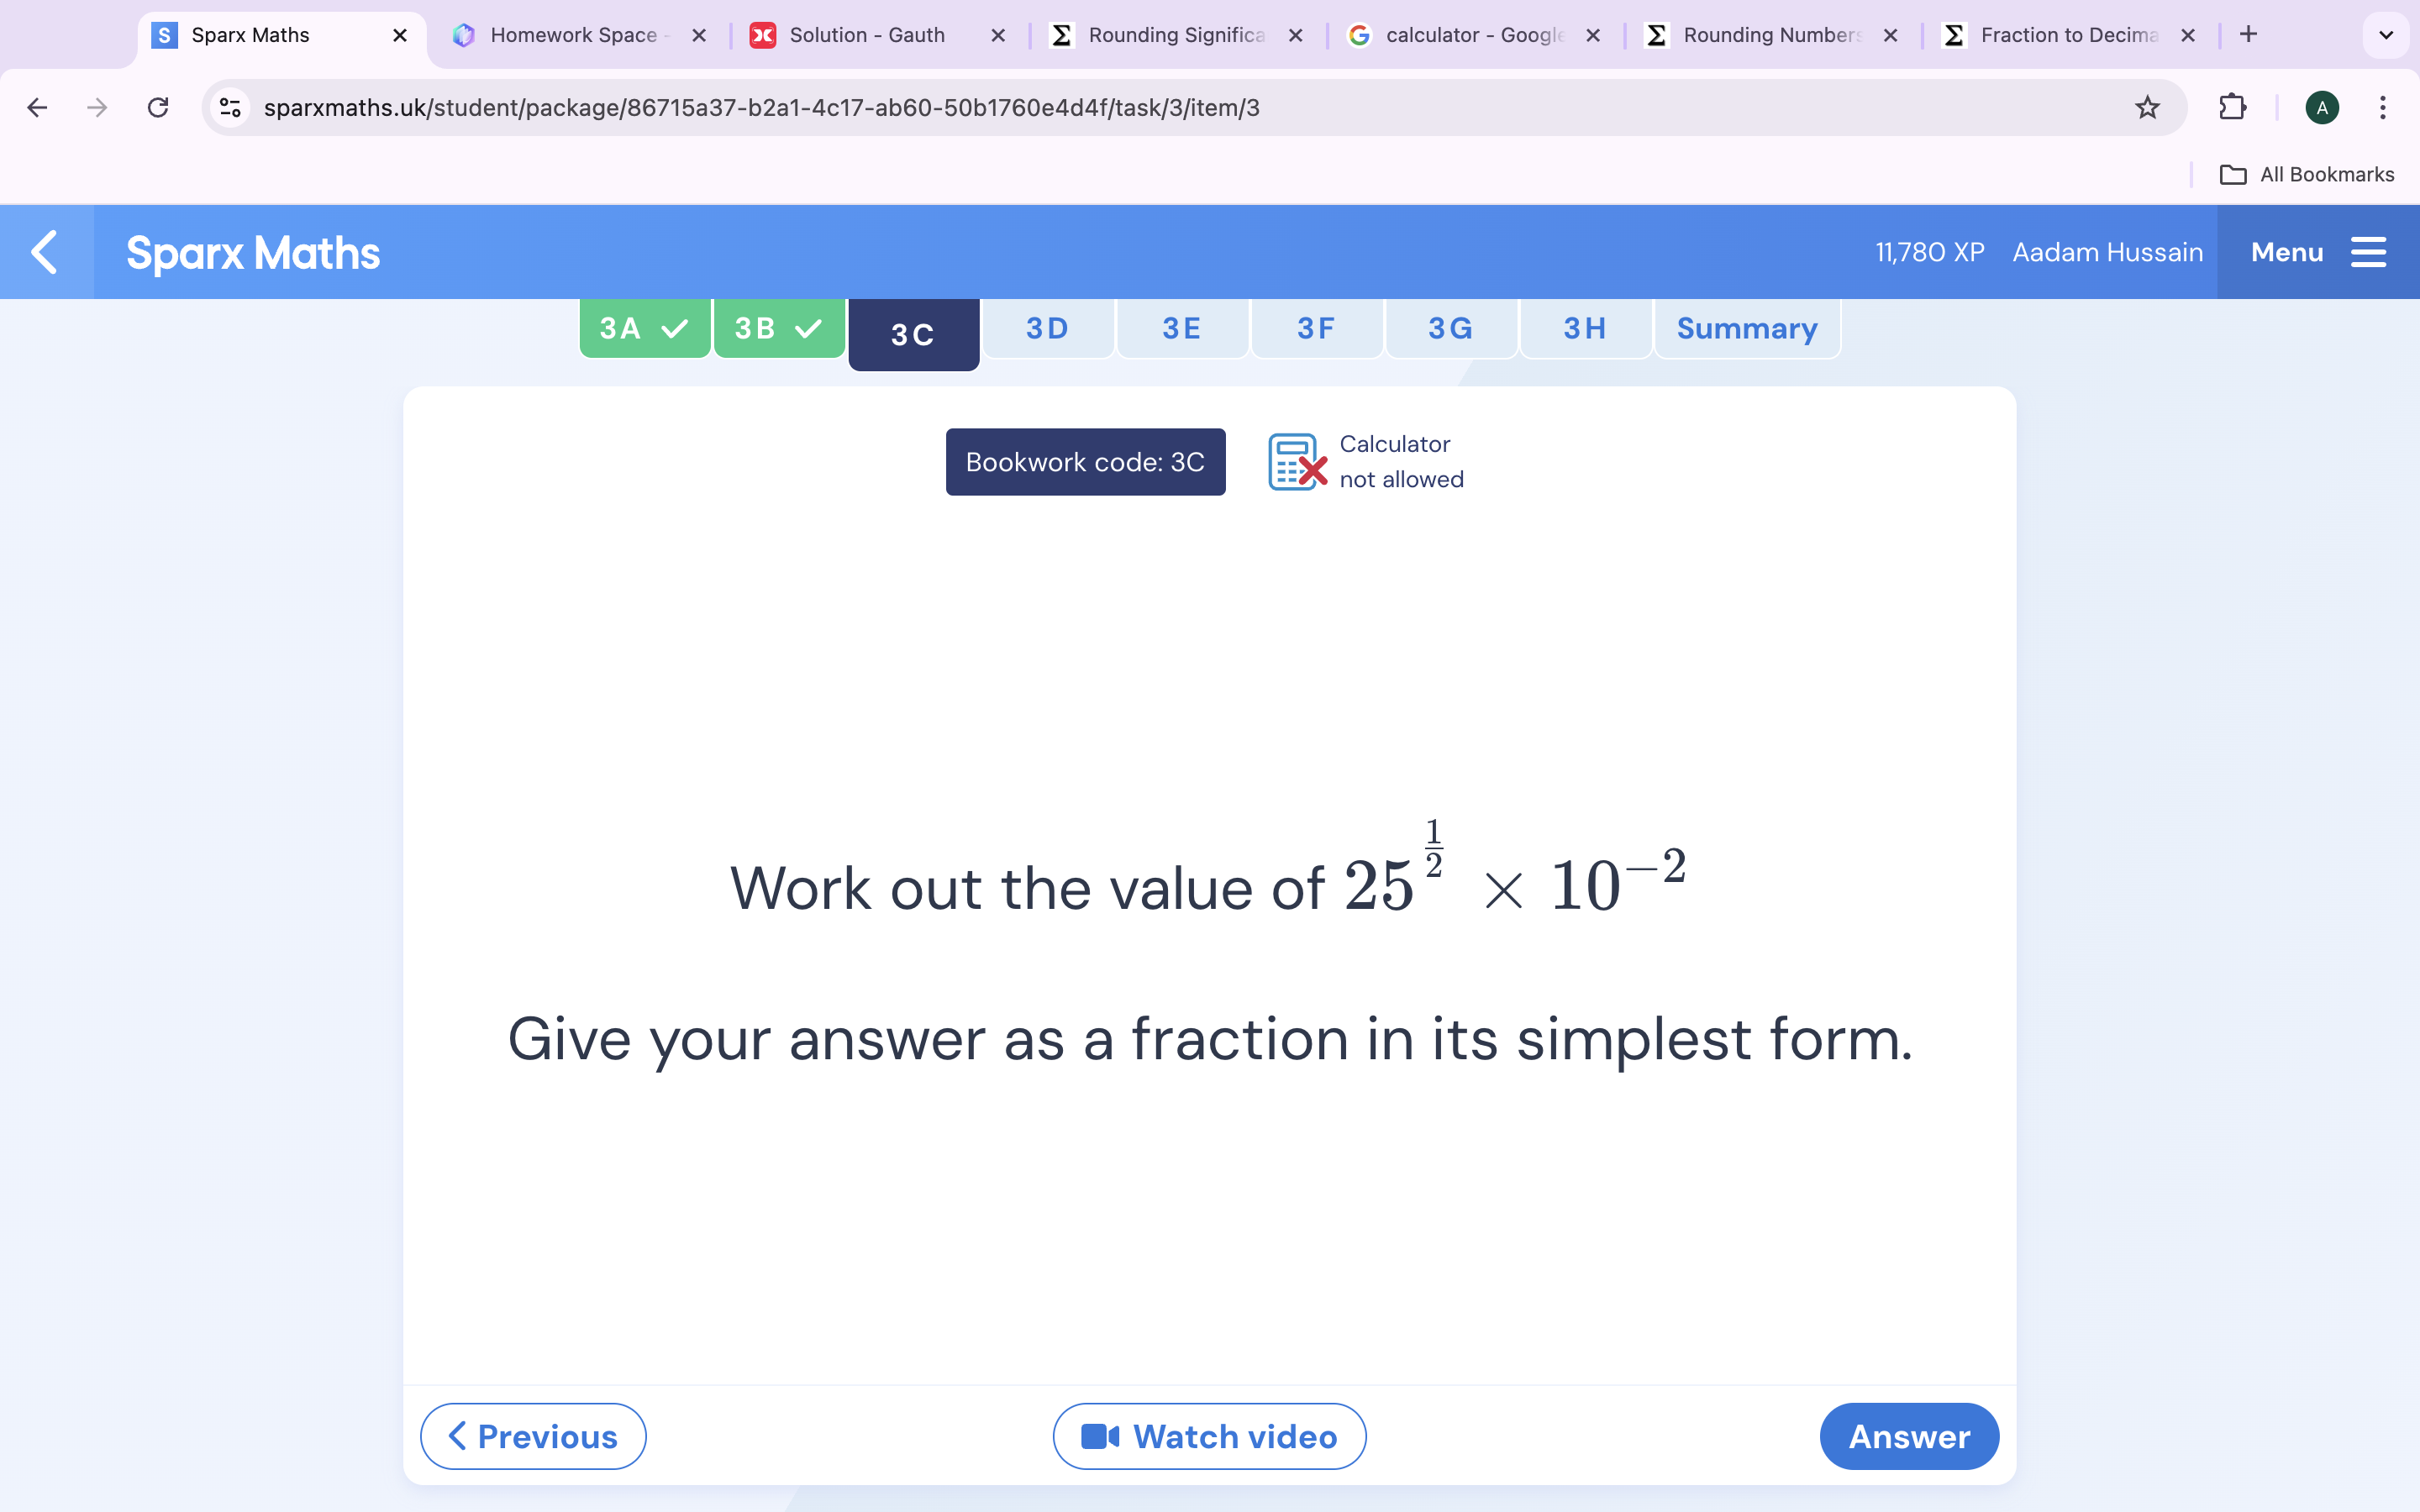Open the Calculator icon (currently disabled)
This screenshot has width=2420, height=1512.
tap(1297, 459)
